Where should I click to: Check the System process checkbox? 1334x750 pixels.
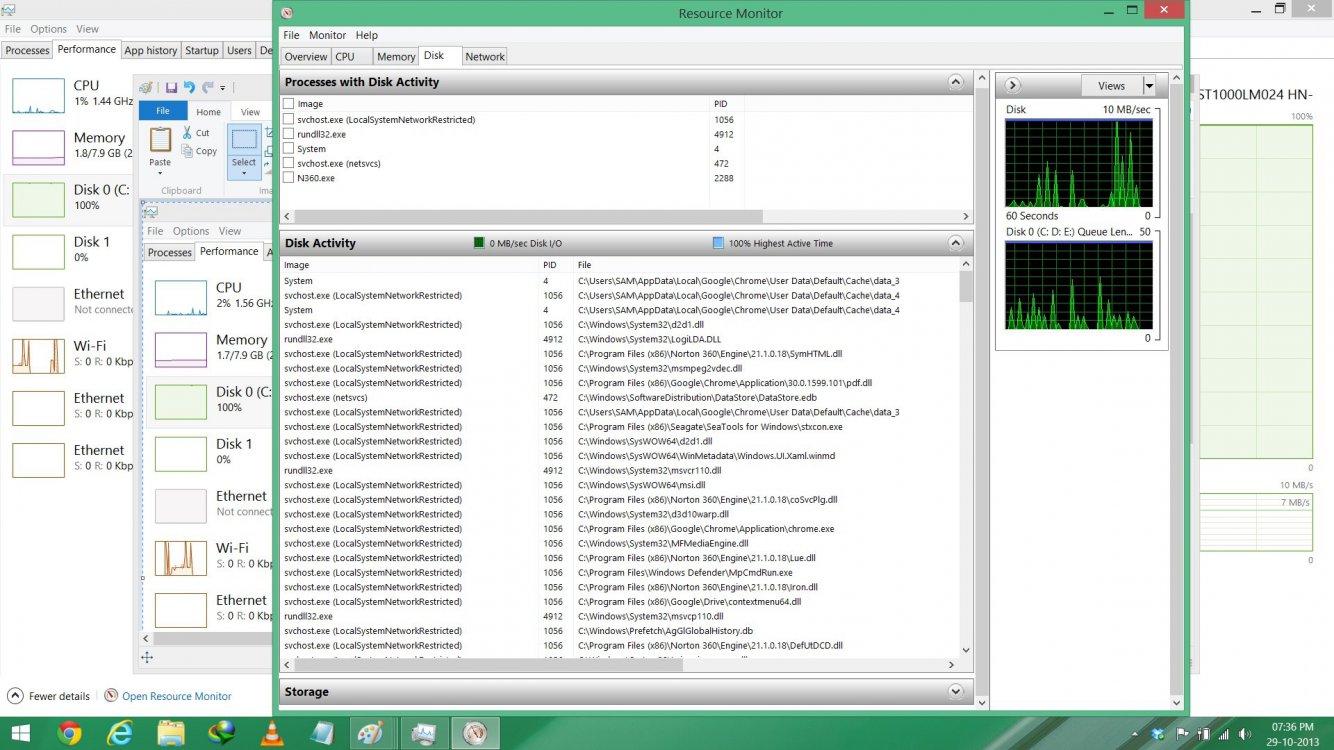point(289,148)
